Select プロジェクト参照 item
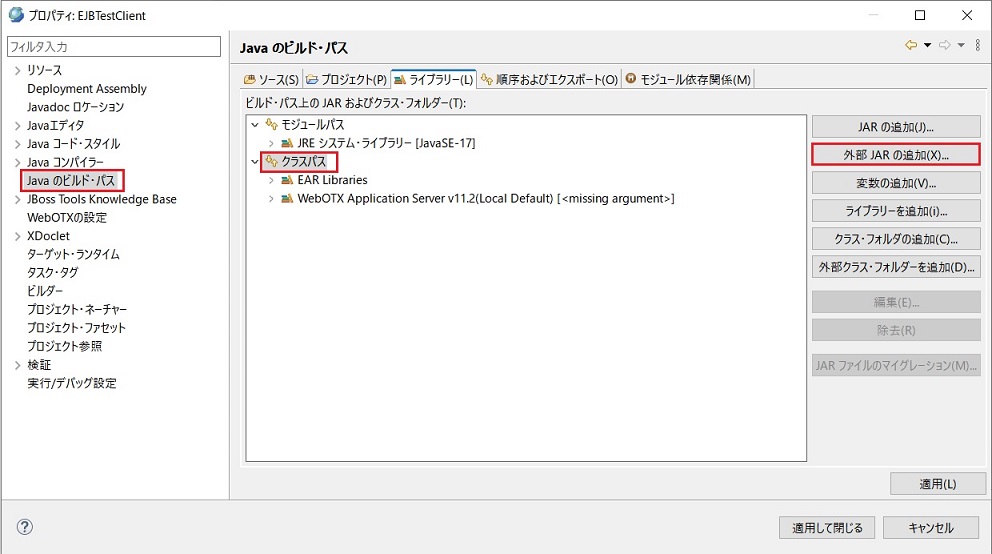The image size is (992, 554). point(64,346)
